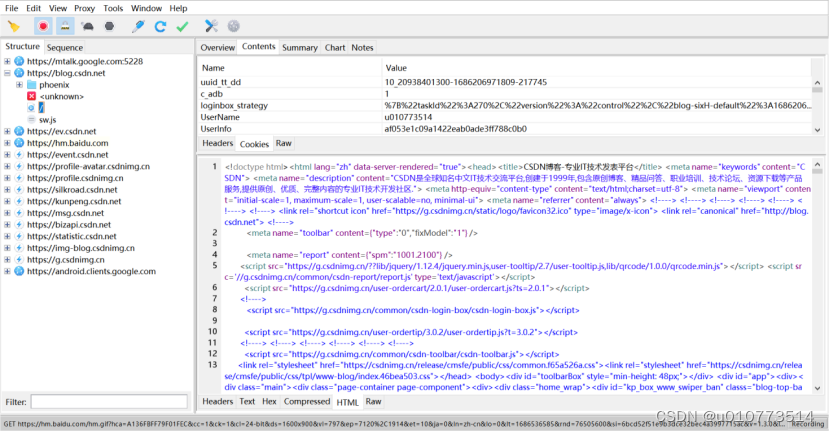This screenshot has width=830, height=432.
Task: Select https://profile.csdnimg.cn tree row
Action: coord(75,178)
